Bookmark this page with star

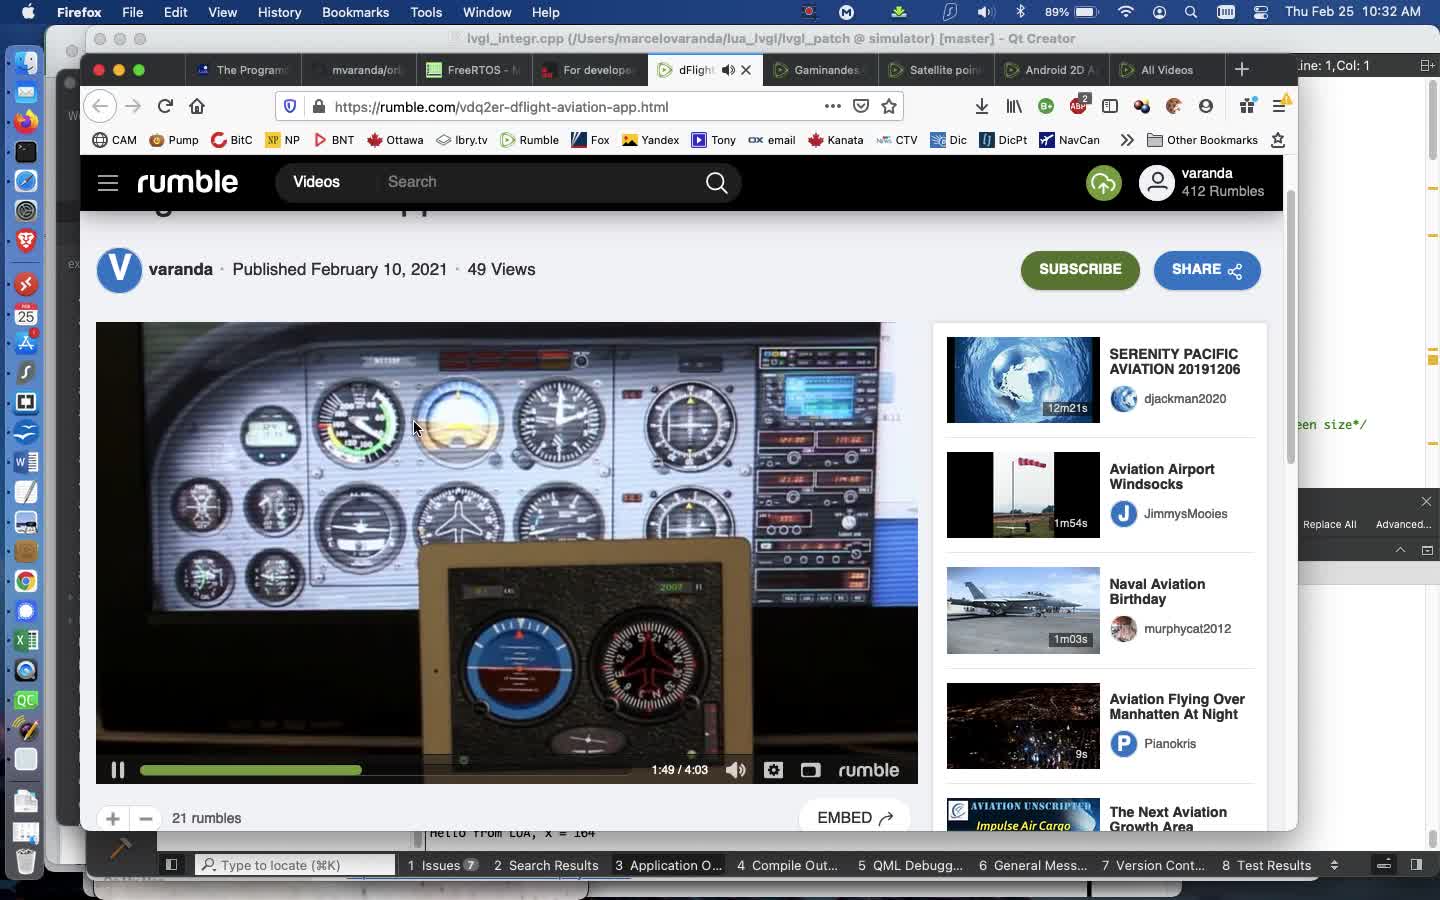[889, 106]
